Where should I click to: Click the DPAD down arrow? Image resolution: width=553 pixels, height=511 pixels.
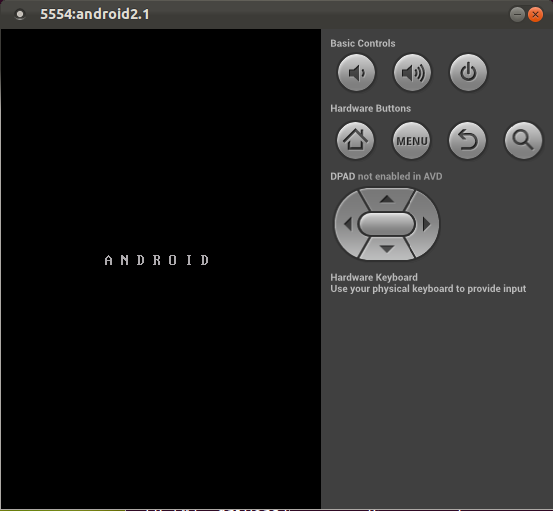tap(387, 249)
